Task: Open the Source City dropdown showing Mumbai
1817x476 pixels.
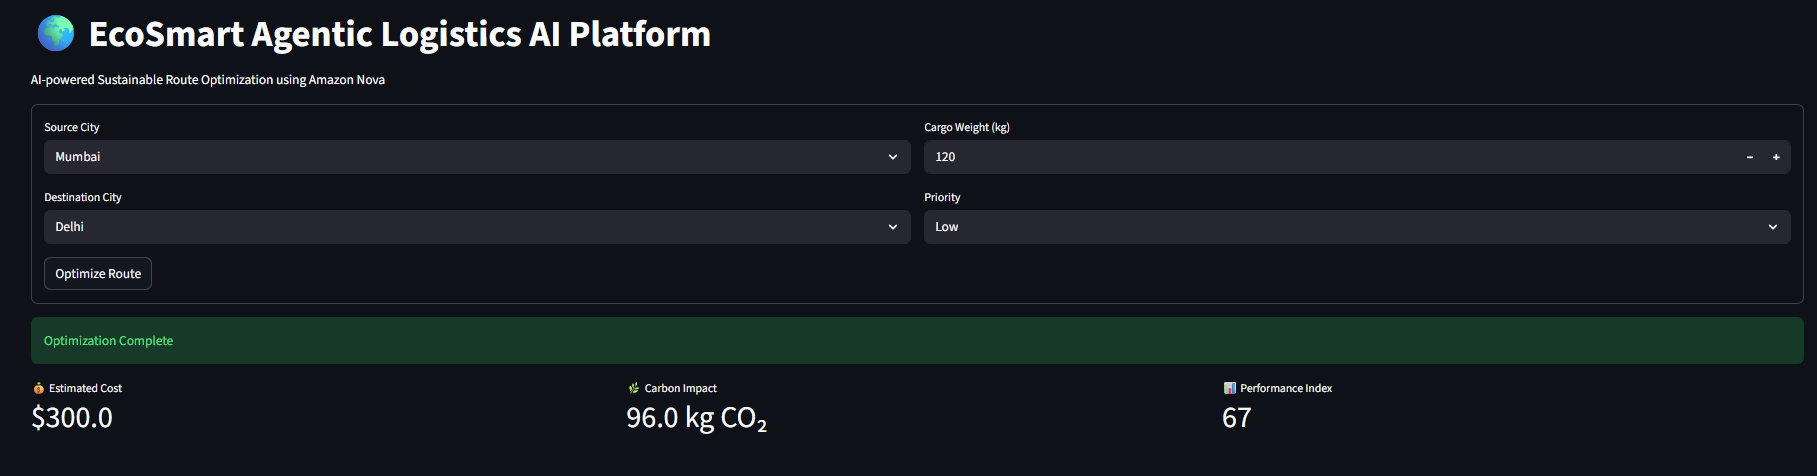Action: (477, 157)
